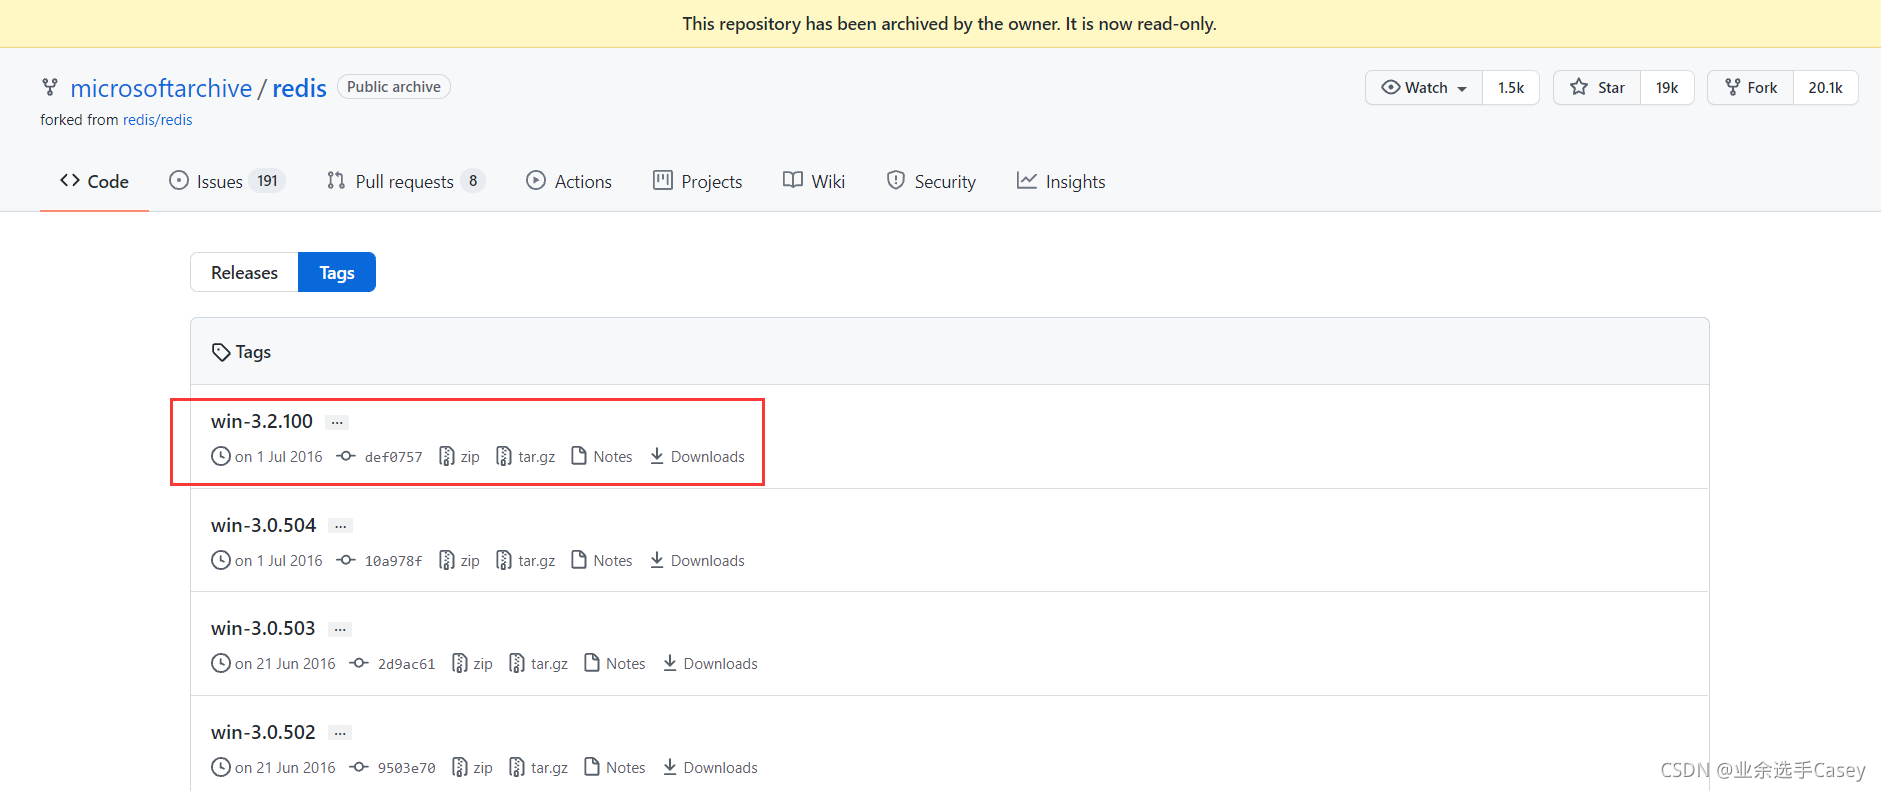View the 1.5k watchers count
The width and height of the screenshot is (1881, 791).
tap(1511, 87)
